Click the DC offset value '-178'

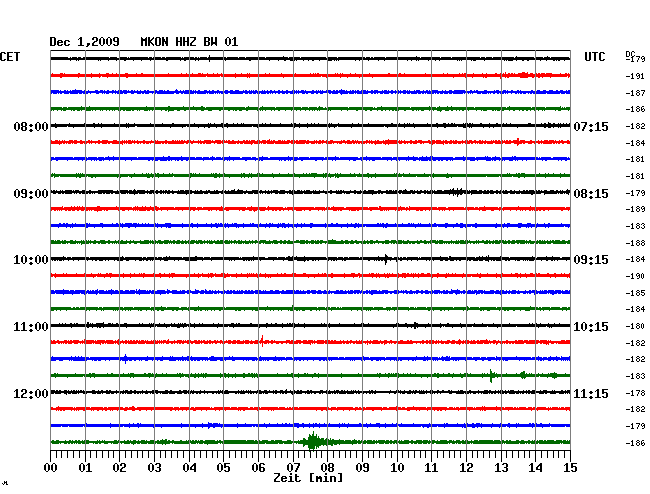(635, 393)
